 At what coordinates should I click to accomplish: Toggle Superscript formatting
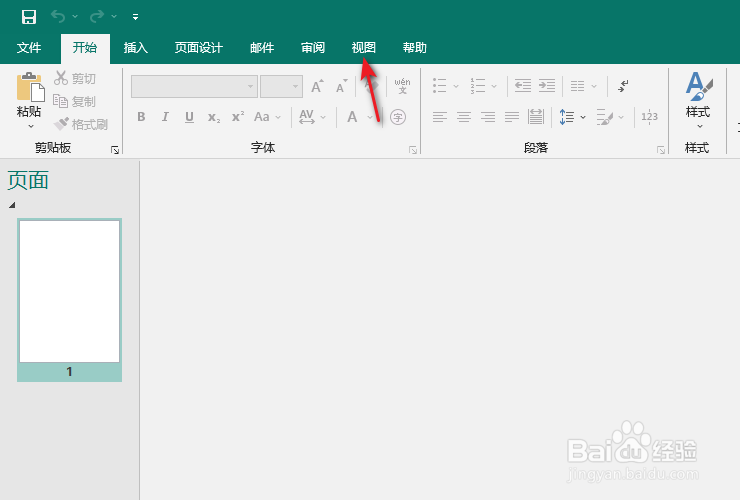click(238, 117)
